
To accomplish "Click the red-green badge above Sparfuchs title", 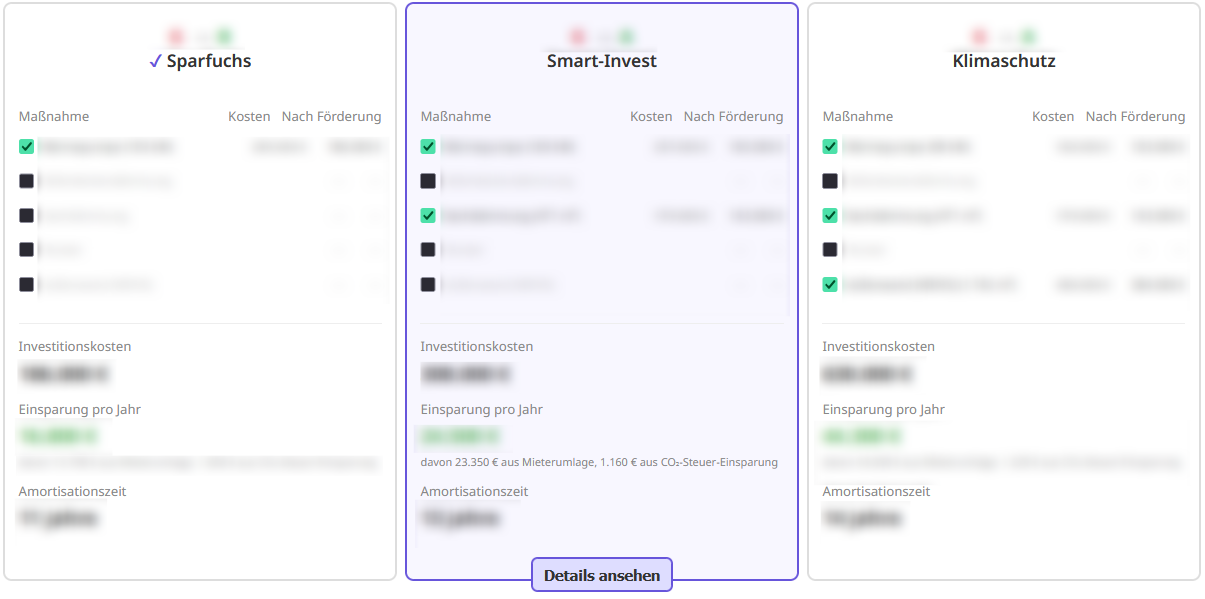I will click(200, 37).
